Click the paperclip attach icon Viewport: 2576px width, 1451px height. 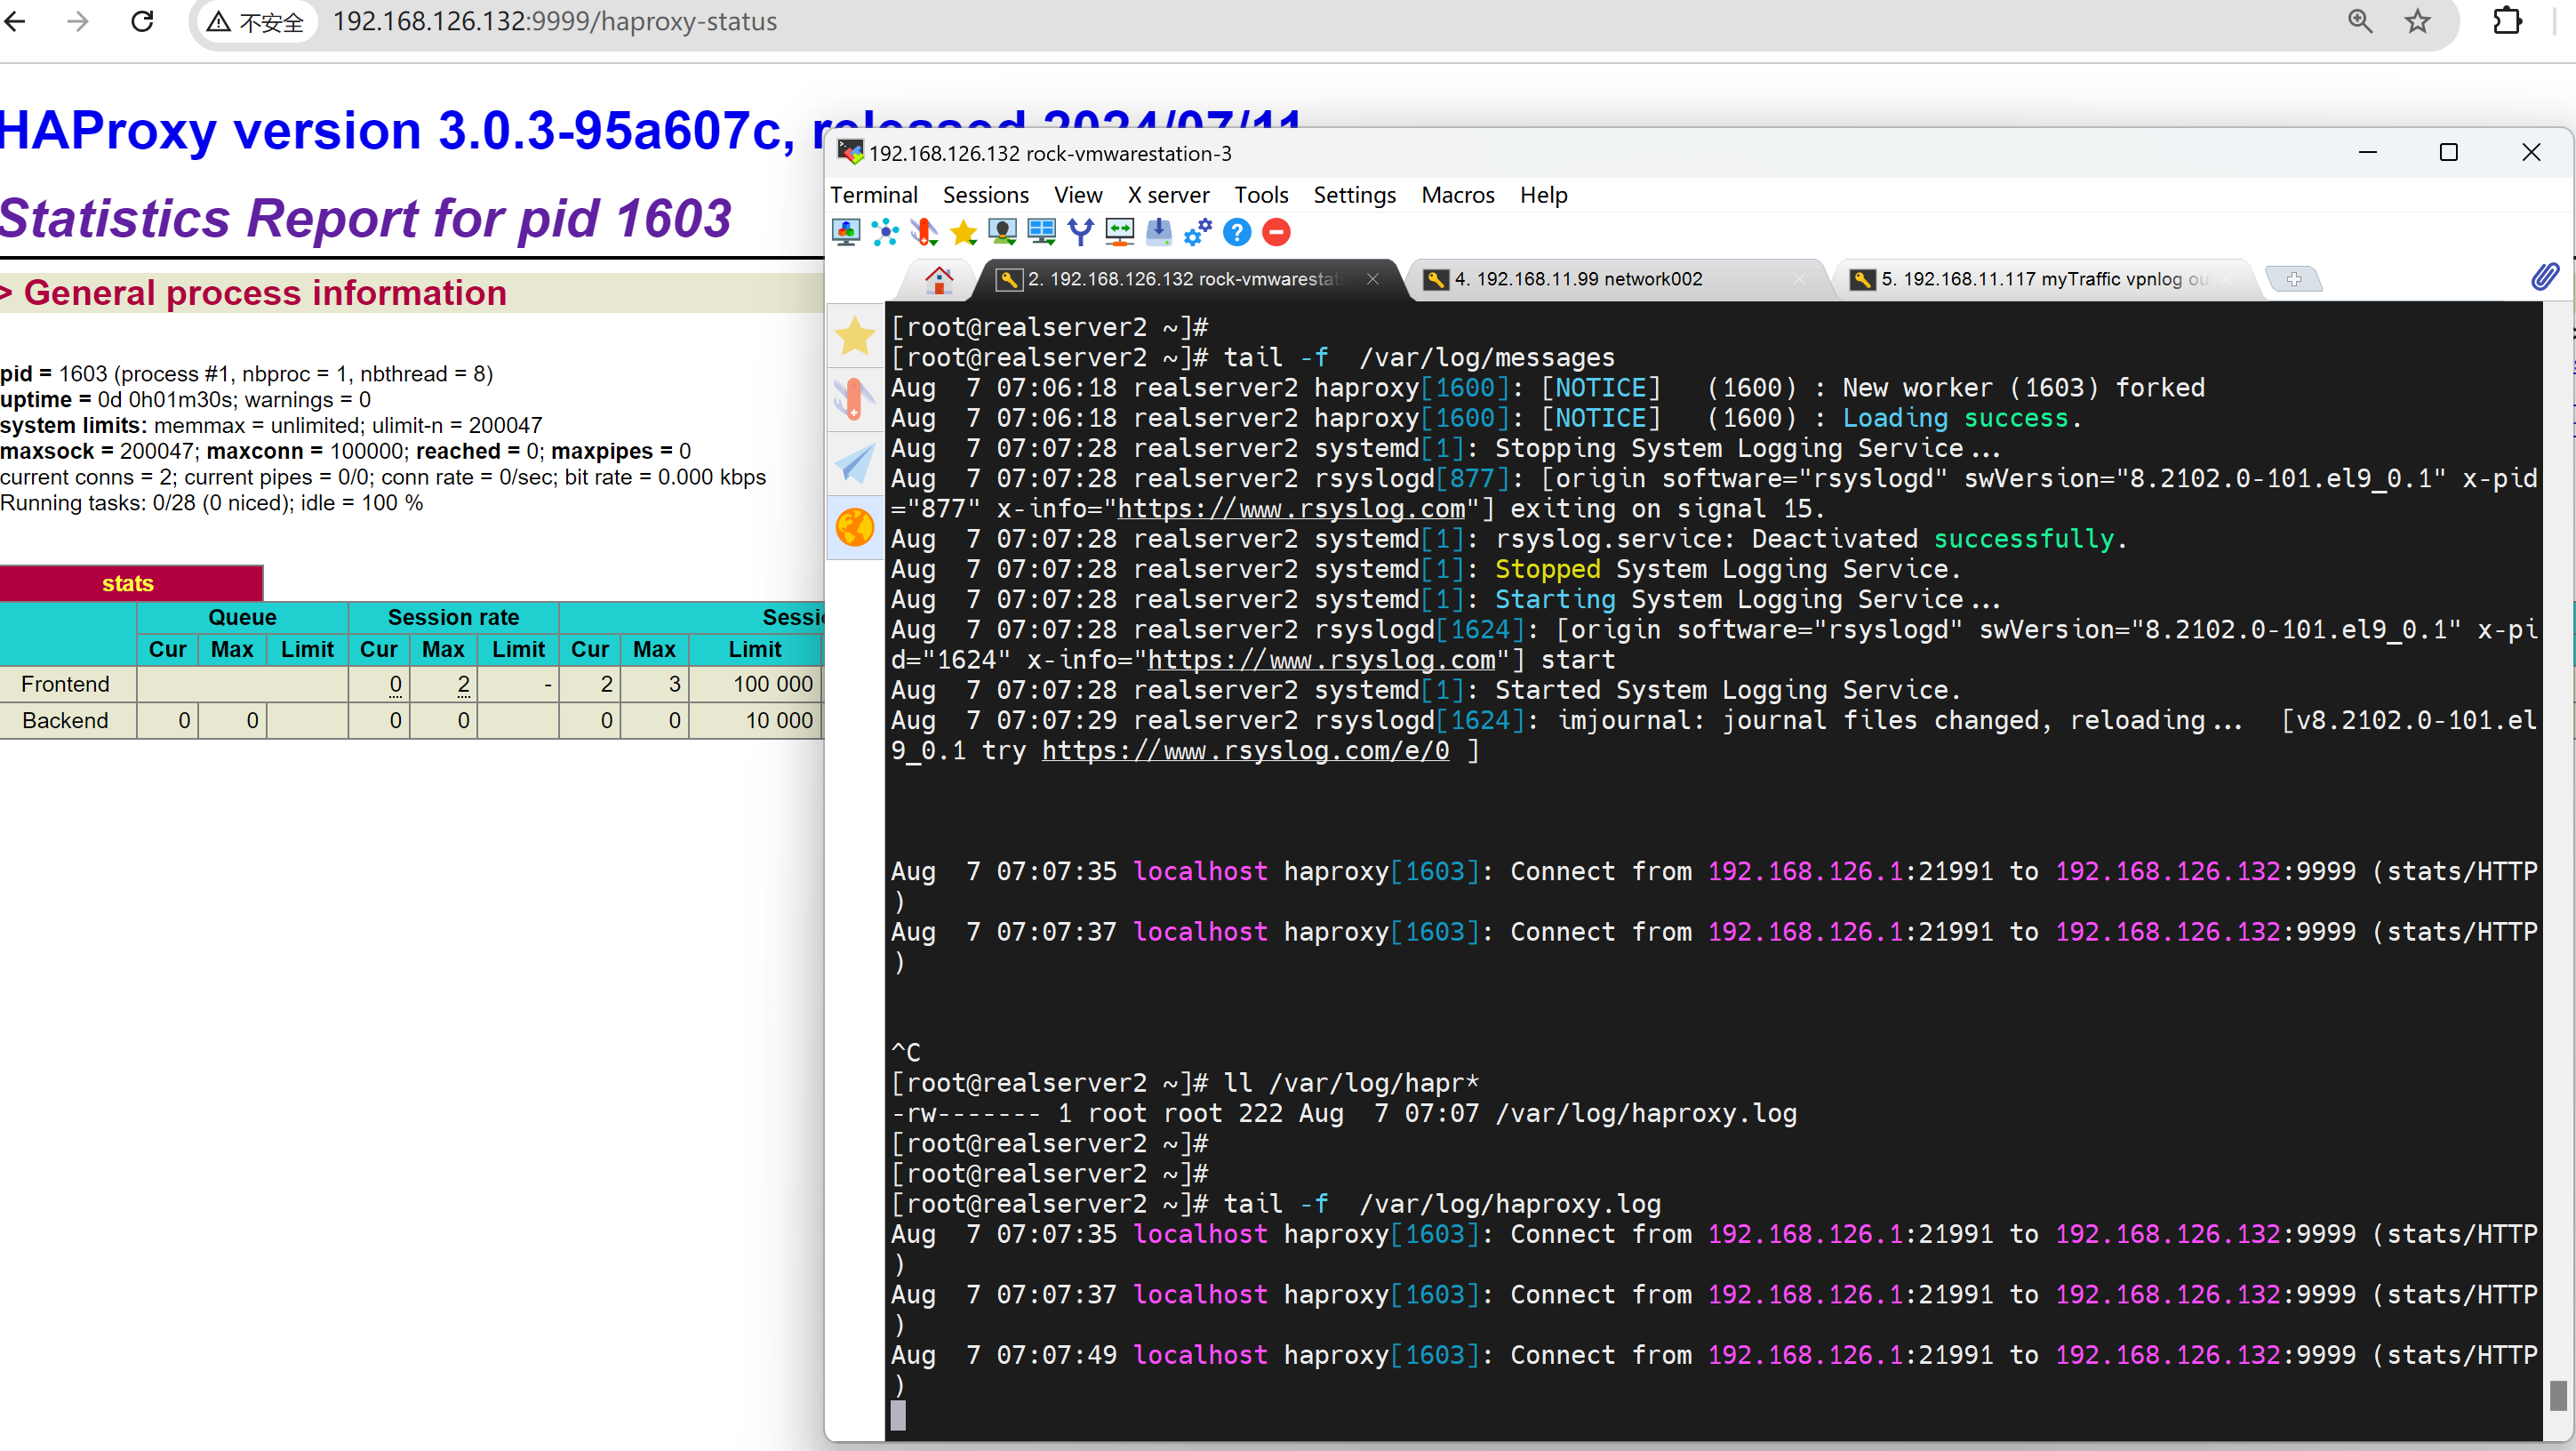click(2544, 277)
